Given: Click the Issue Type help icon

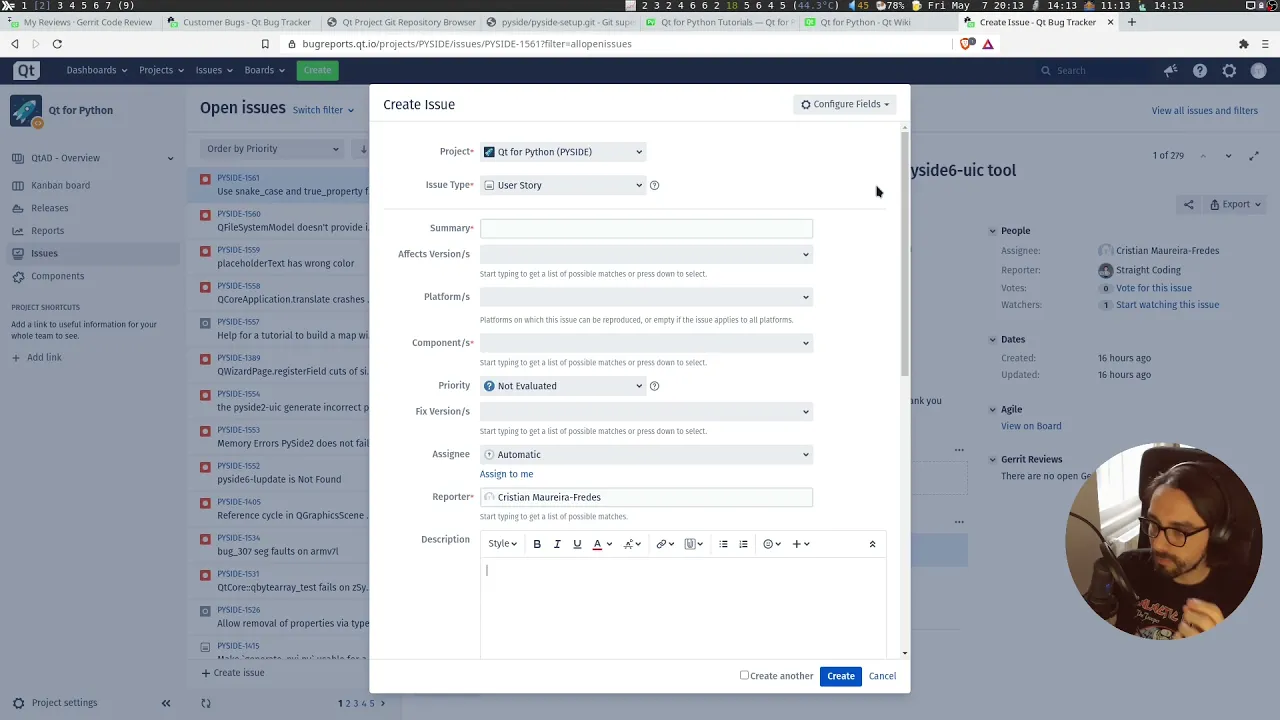Looking at the screenshot, I should [x=654, y=185].
